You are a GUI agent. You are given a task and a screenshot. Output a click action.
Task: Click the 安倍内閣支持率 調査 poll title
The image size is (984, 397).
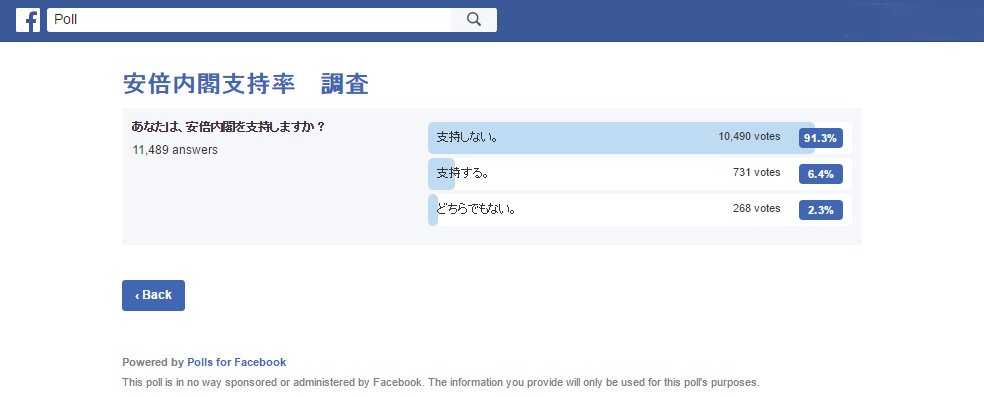245,83
